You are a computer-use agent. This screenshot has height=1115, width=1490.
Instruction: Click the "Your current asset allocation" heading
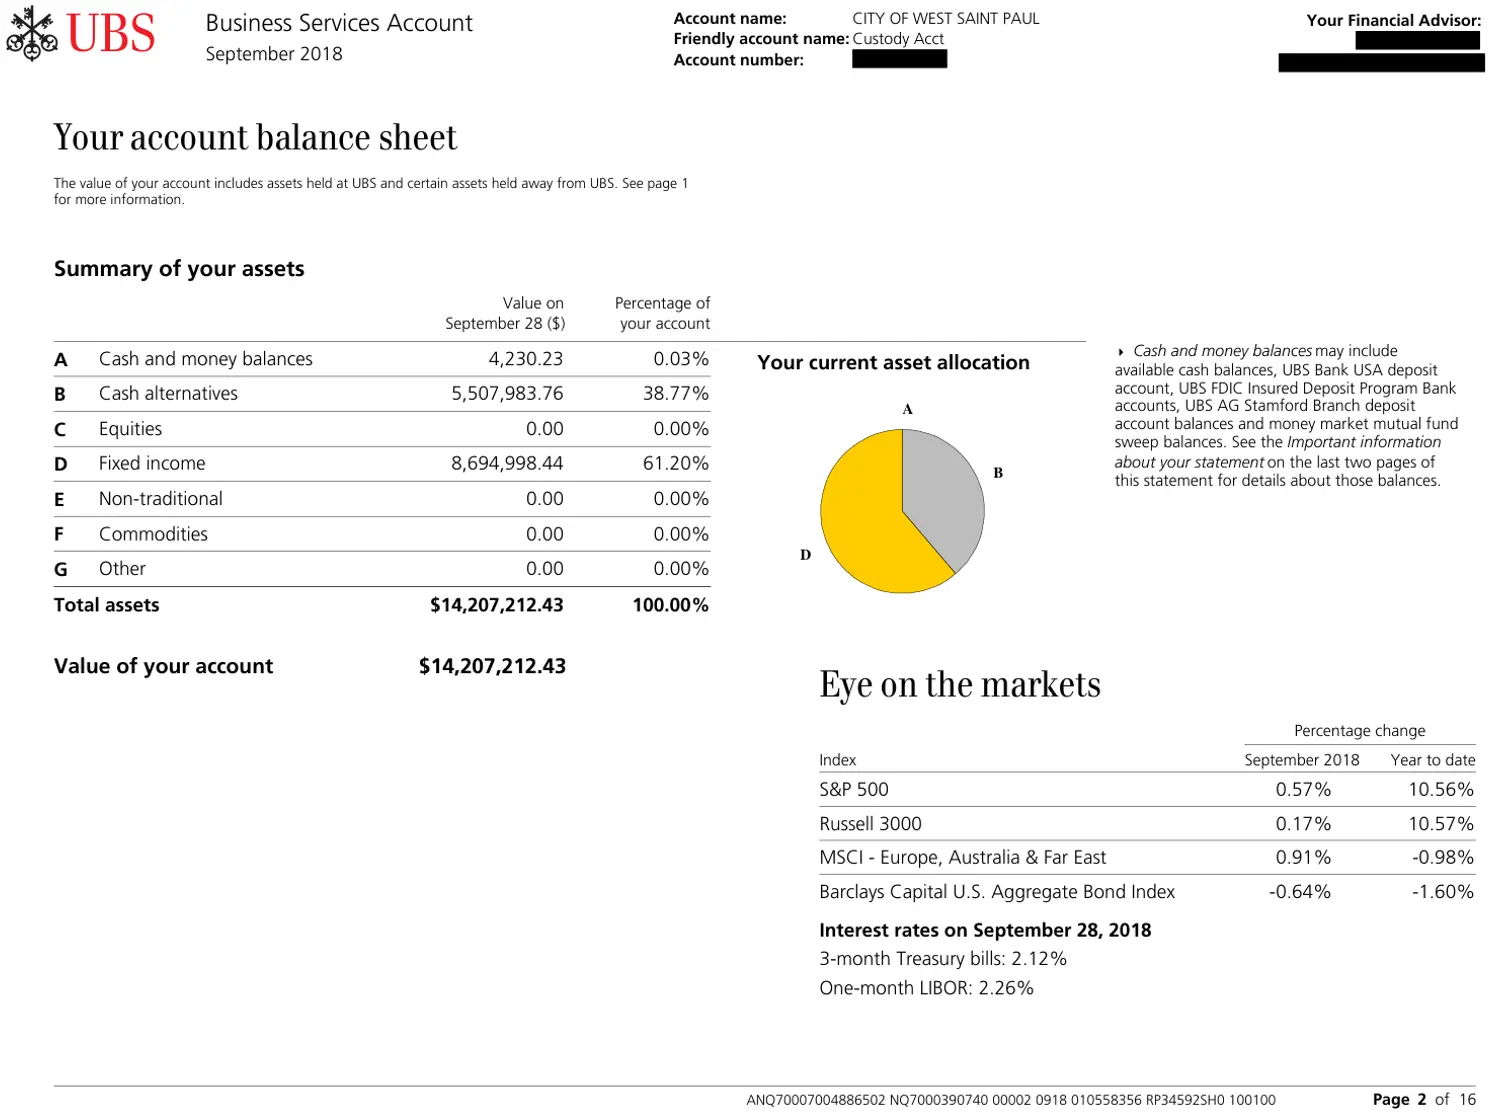coord(893,363)
